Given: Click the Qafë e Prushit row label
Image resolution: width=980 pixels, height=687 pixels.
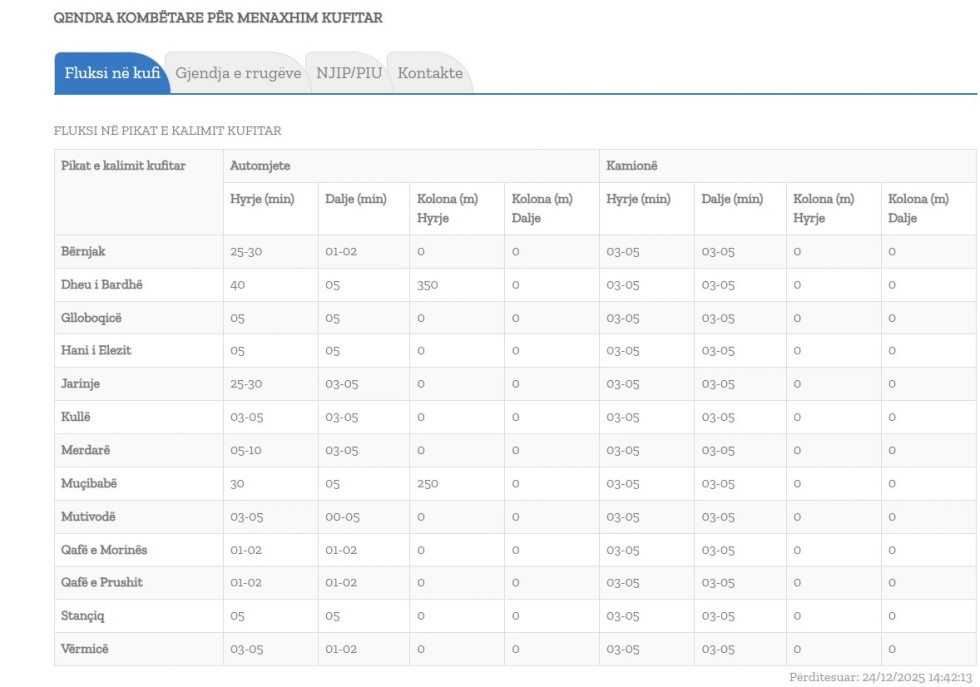Looking at the screenshot, I should 102,582.
